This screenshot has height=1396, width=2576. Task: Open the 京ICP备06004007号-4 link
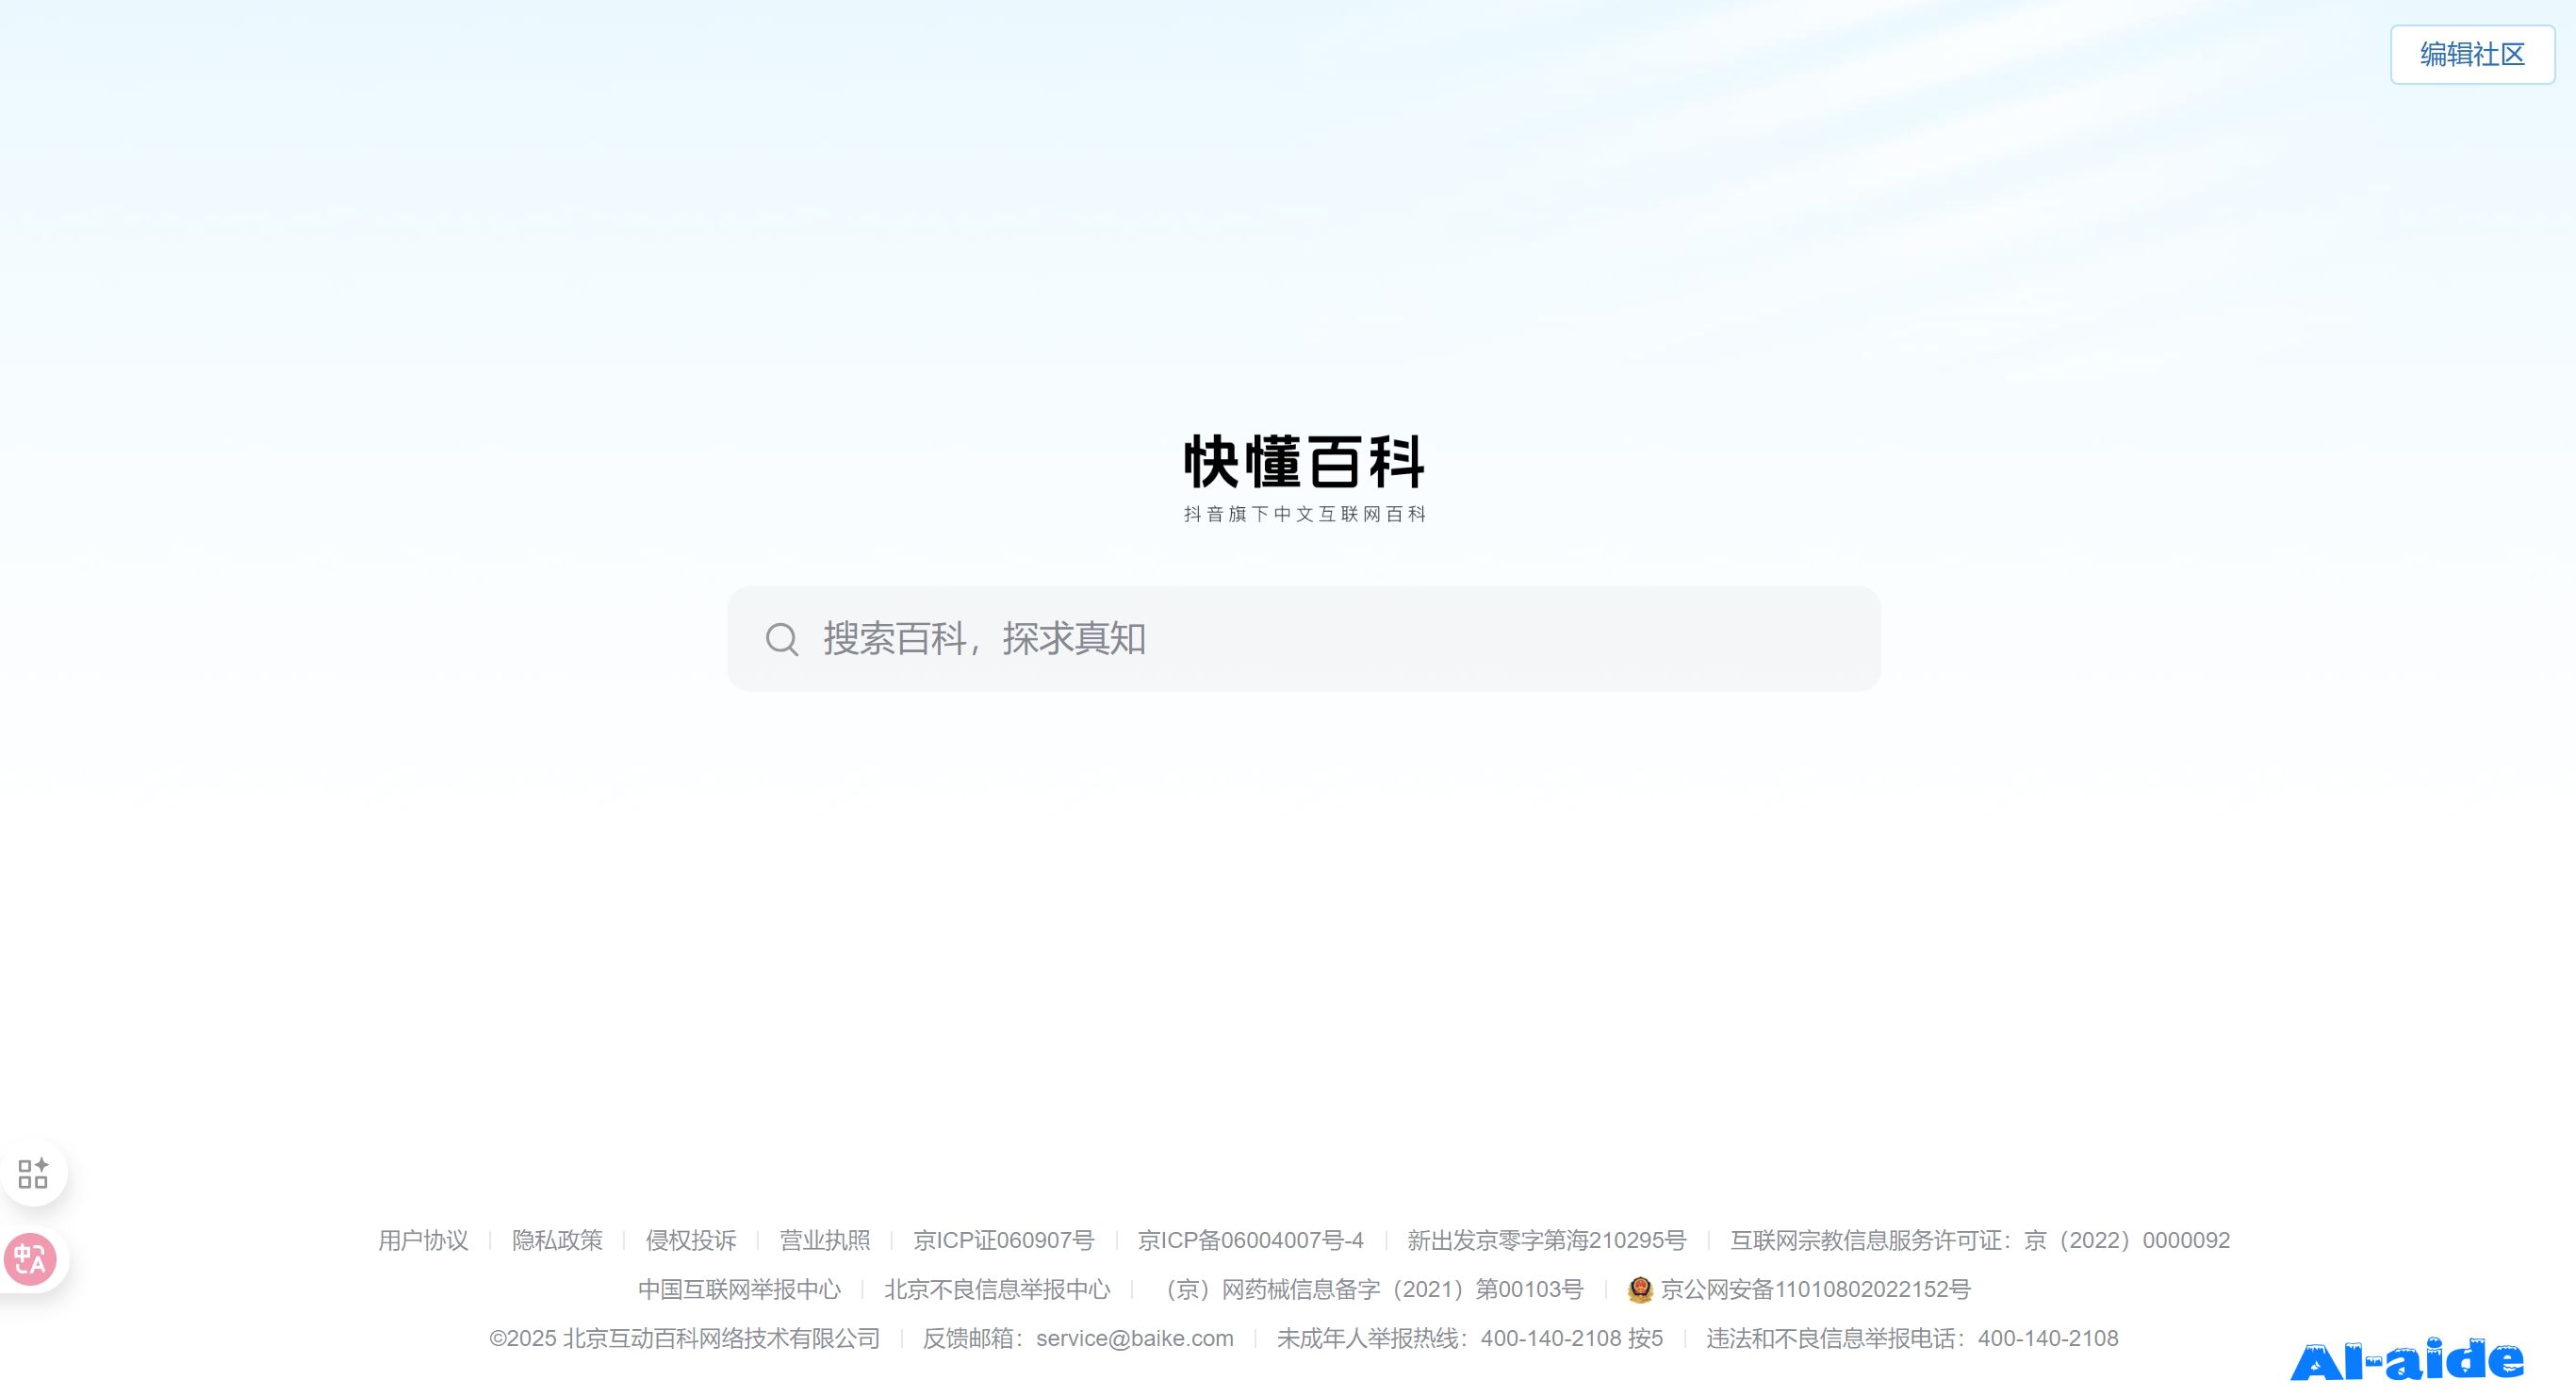1251,1241
